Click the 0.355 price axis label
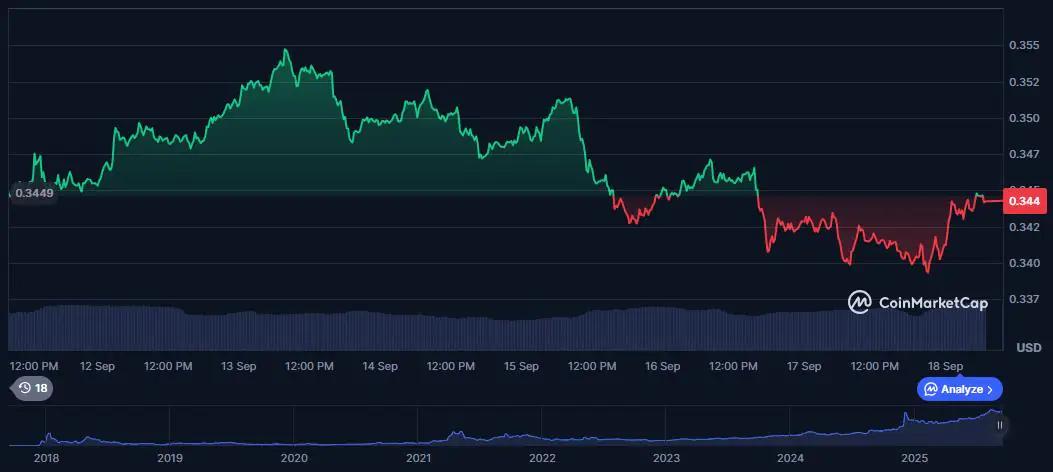Image resolution: width=1053 pixels, height=472 pixels. (1022, 45)
